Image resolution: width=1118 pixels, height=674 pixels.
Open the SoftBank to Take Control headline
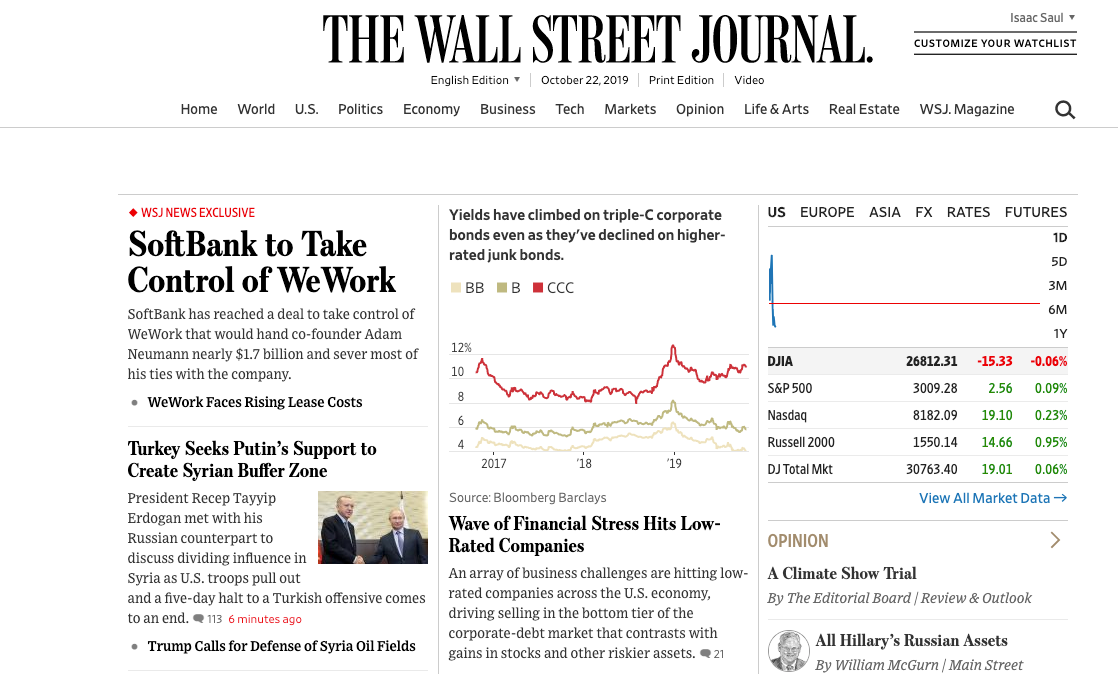[261, 262]
